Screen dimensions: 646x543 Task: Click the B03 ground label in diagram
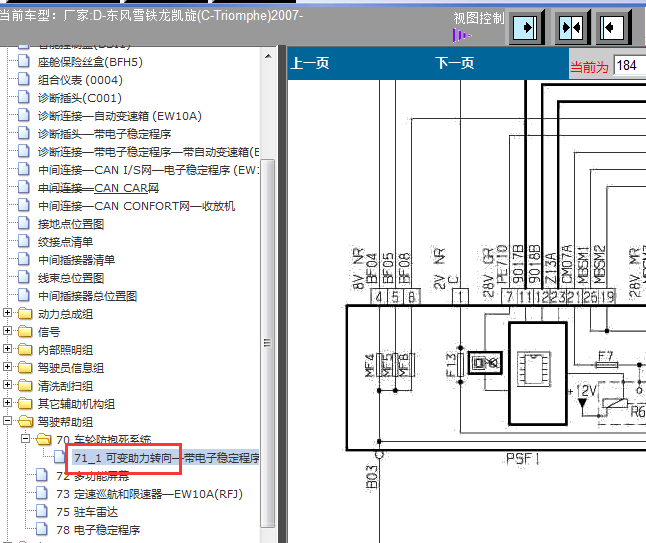click(x=372, y=477)
